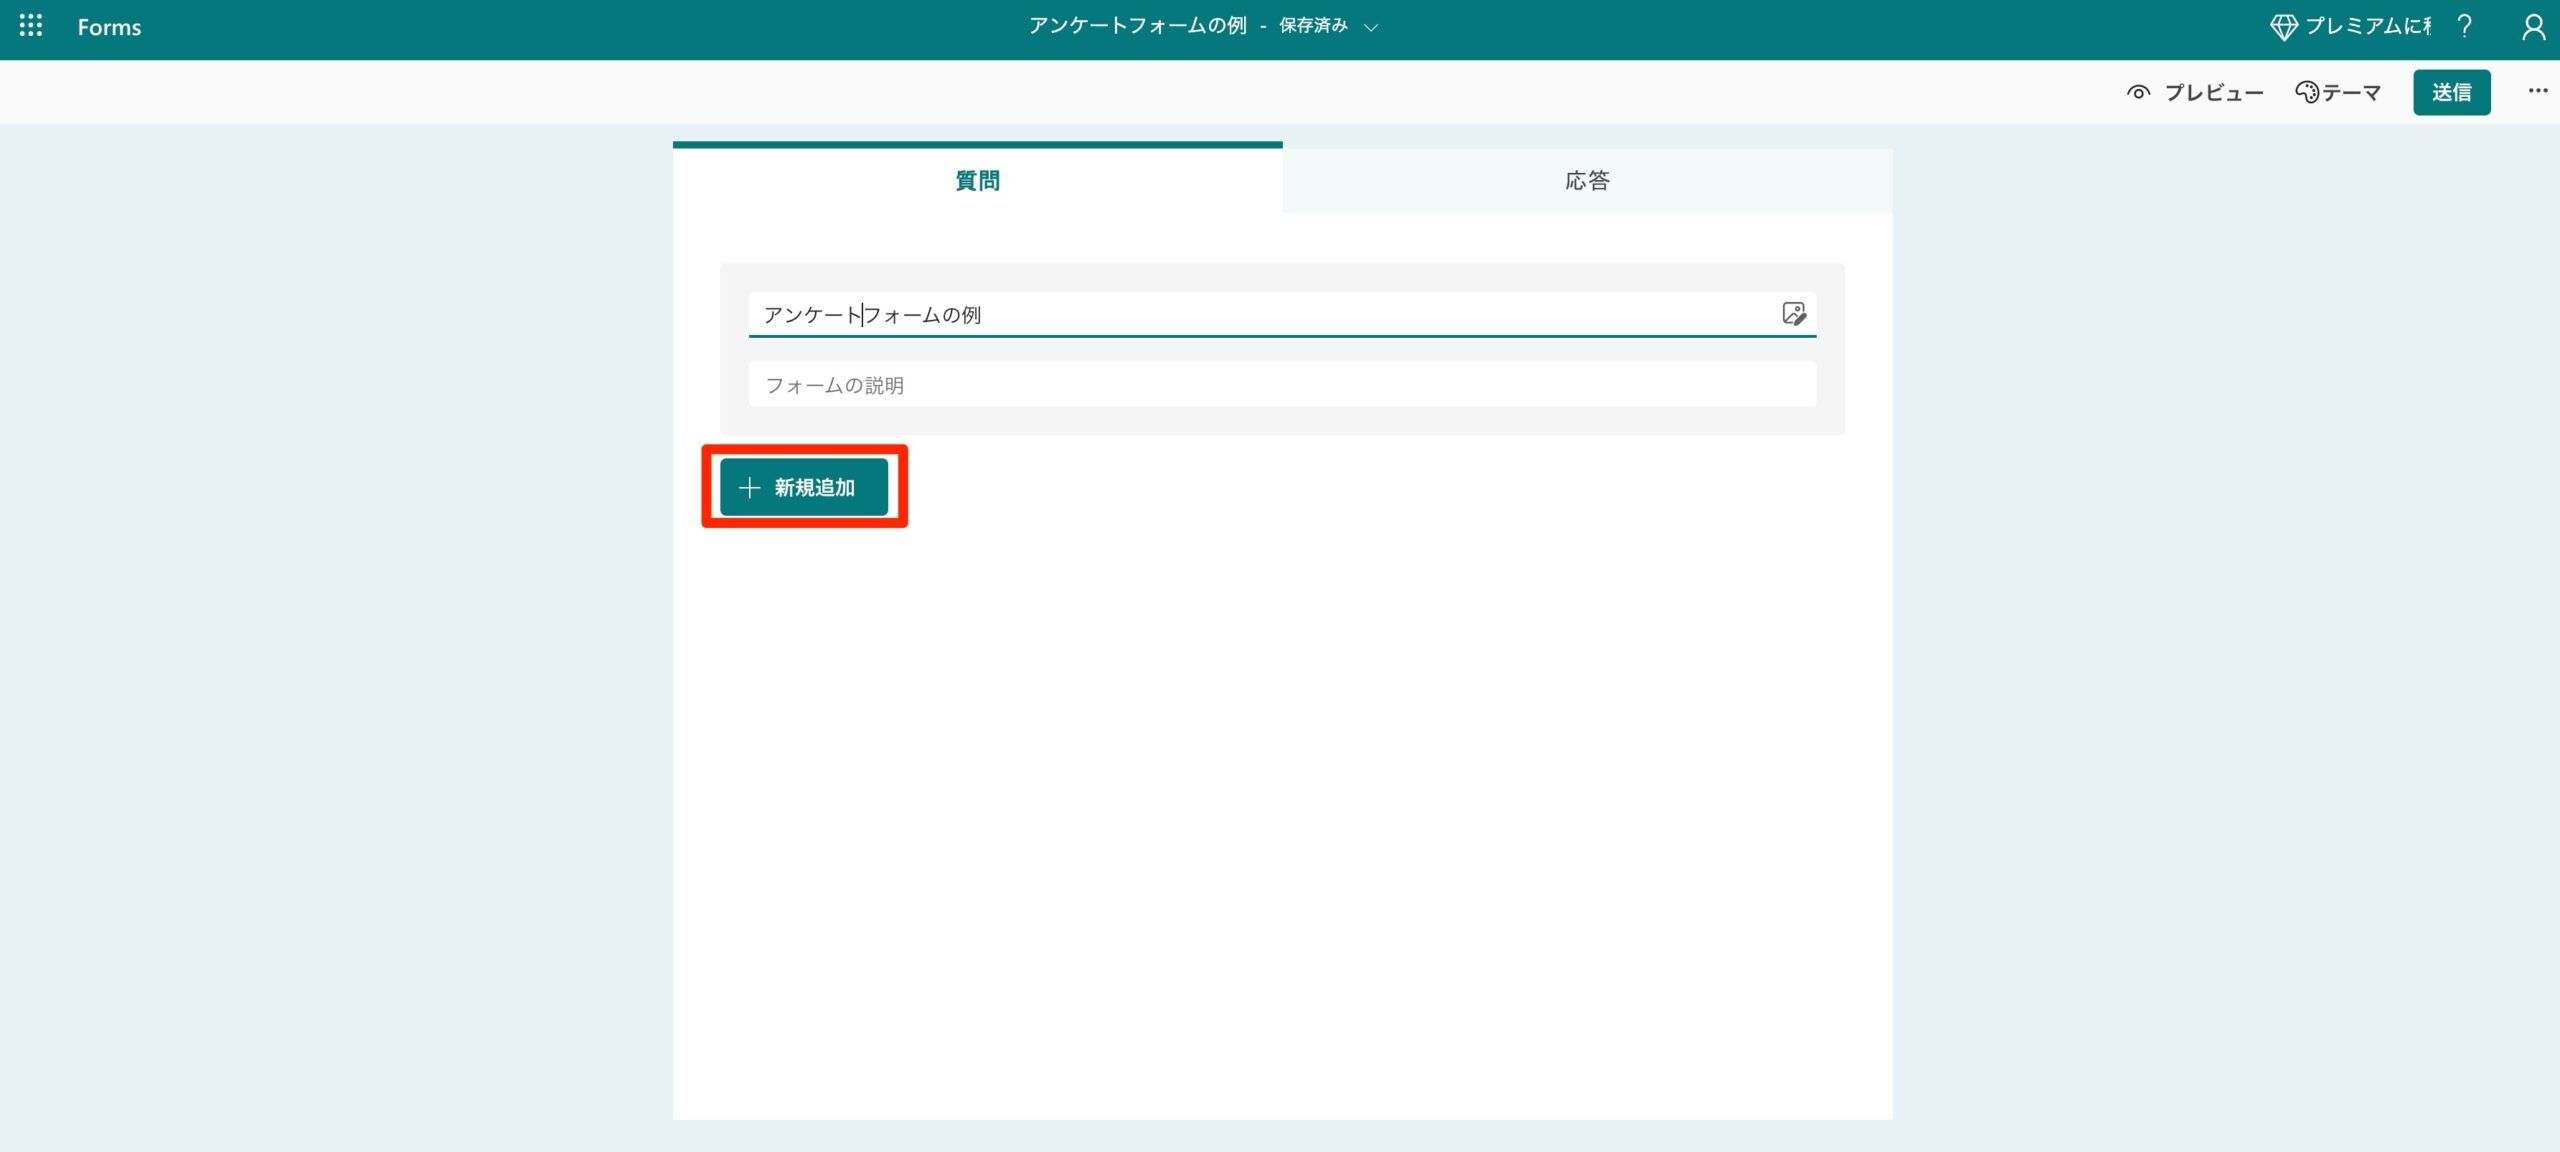The height and width of the screenshot is (1152, 2560).
Task: Expand the ellipsis menu next to 送信
Action: (2538, 91)
